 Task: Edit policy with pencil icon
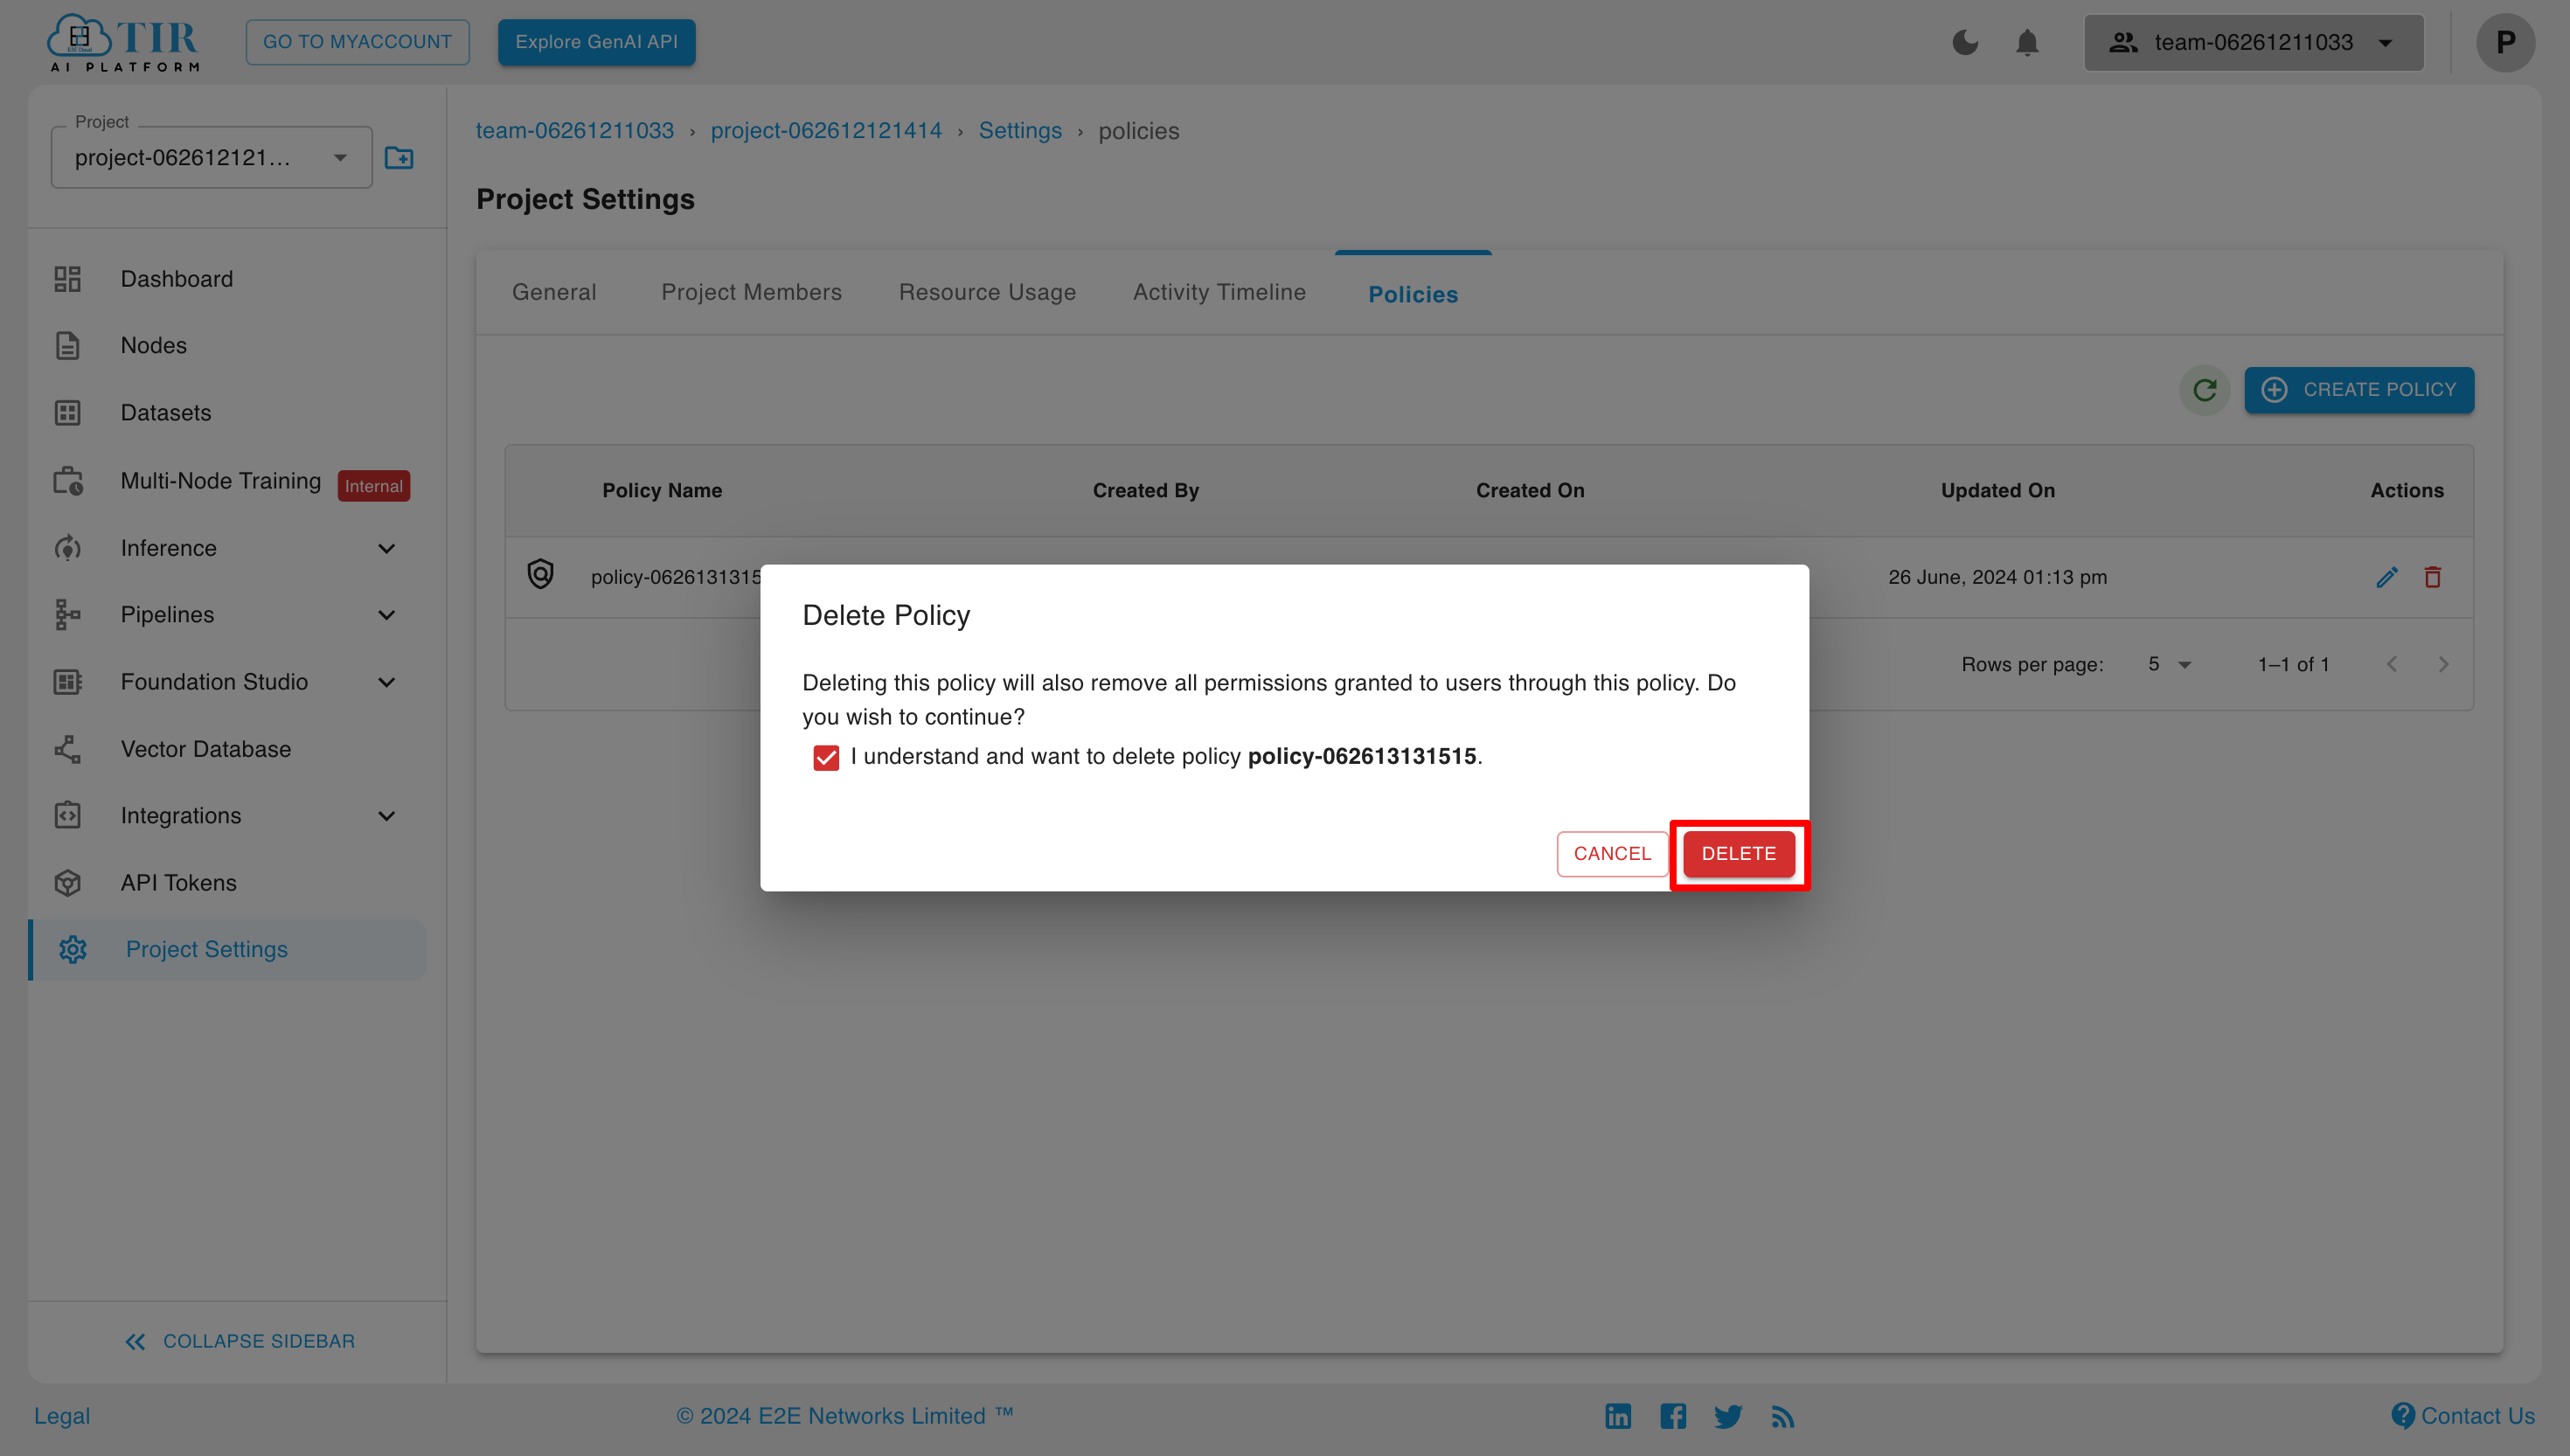2387,577
